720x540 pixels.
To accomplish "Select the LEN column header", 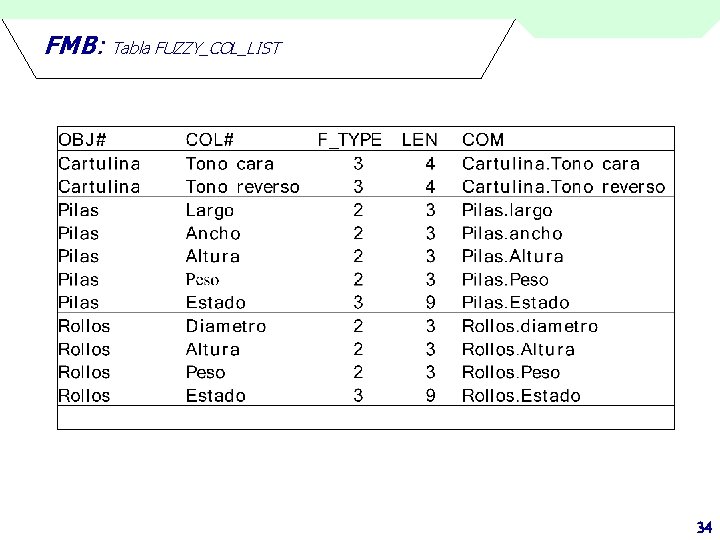I will click(419, 140).
